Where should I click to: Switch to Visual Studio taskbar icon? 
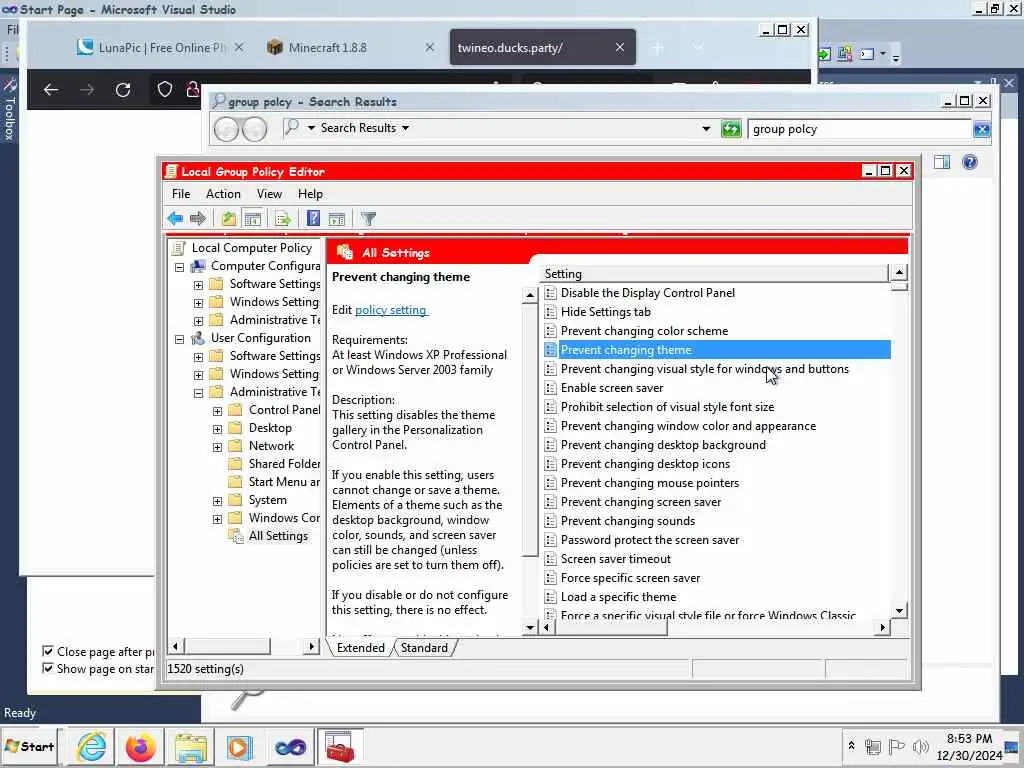[291, 746]
